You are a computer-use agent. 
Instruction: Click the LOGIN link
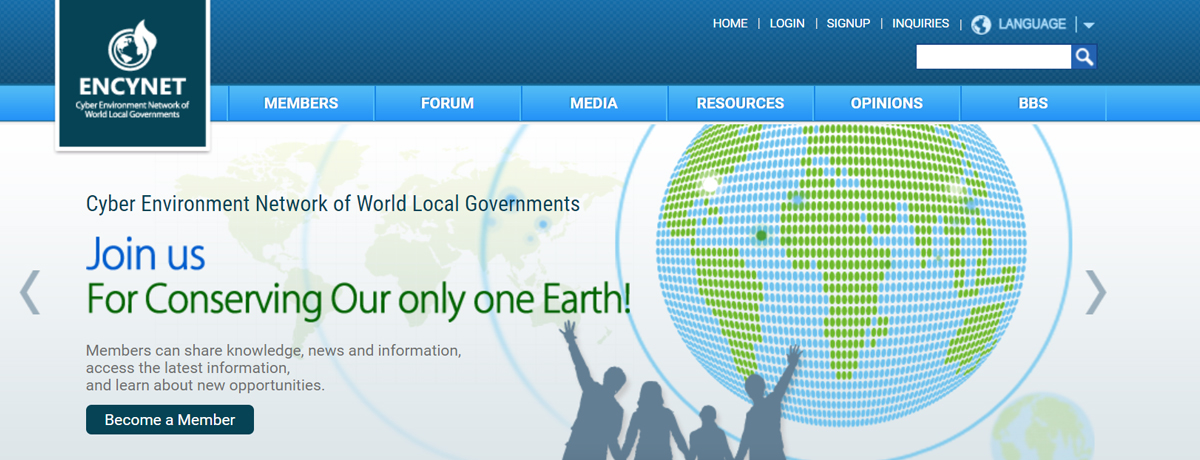point(787,24)
